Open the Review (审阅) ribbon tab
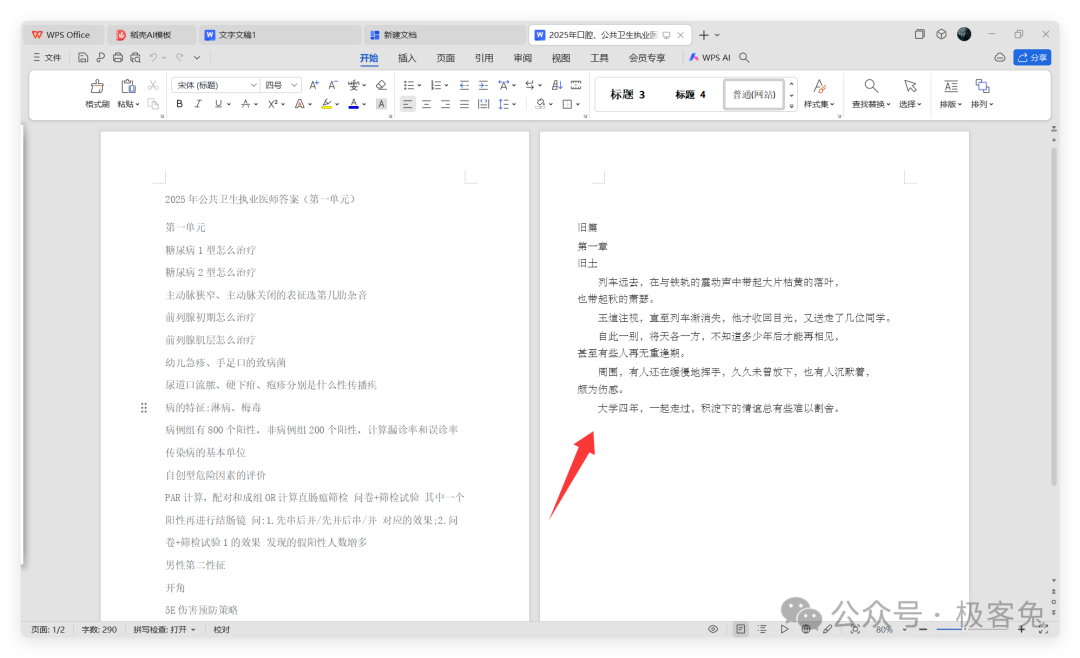The image size is (1080, 658). coord(523,58)
